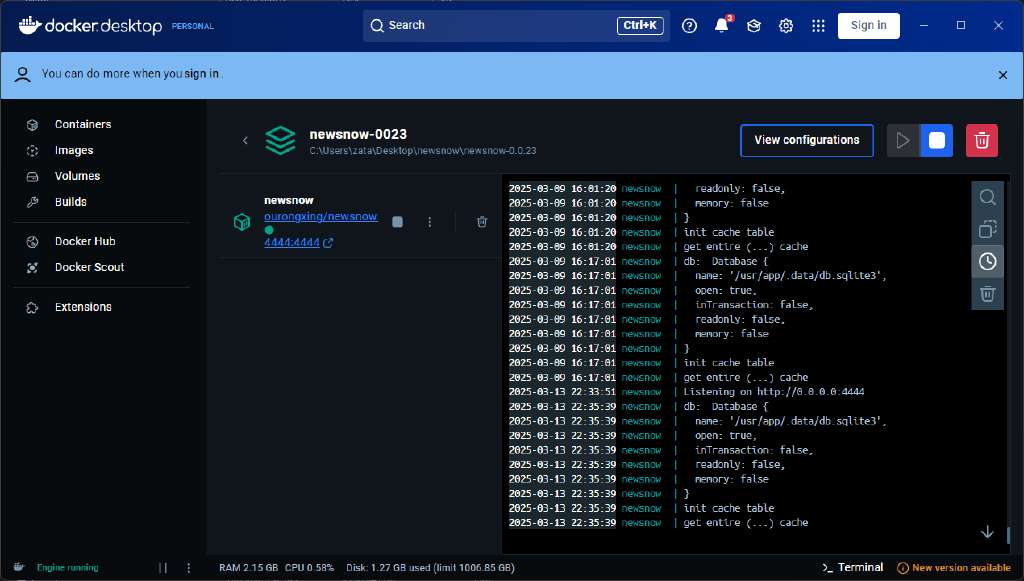Open newsnow container three-dot menu
The image size is (1024, 581).
[430, 222]
